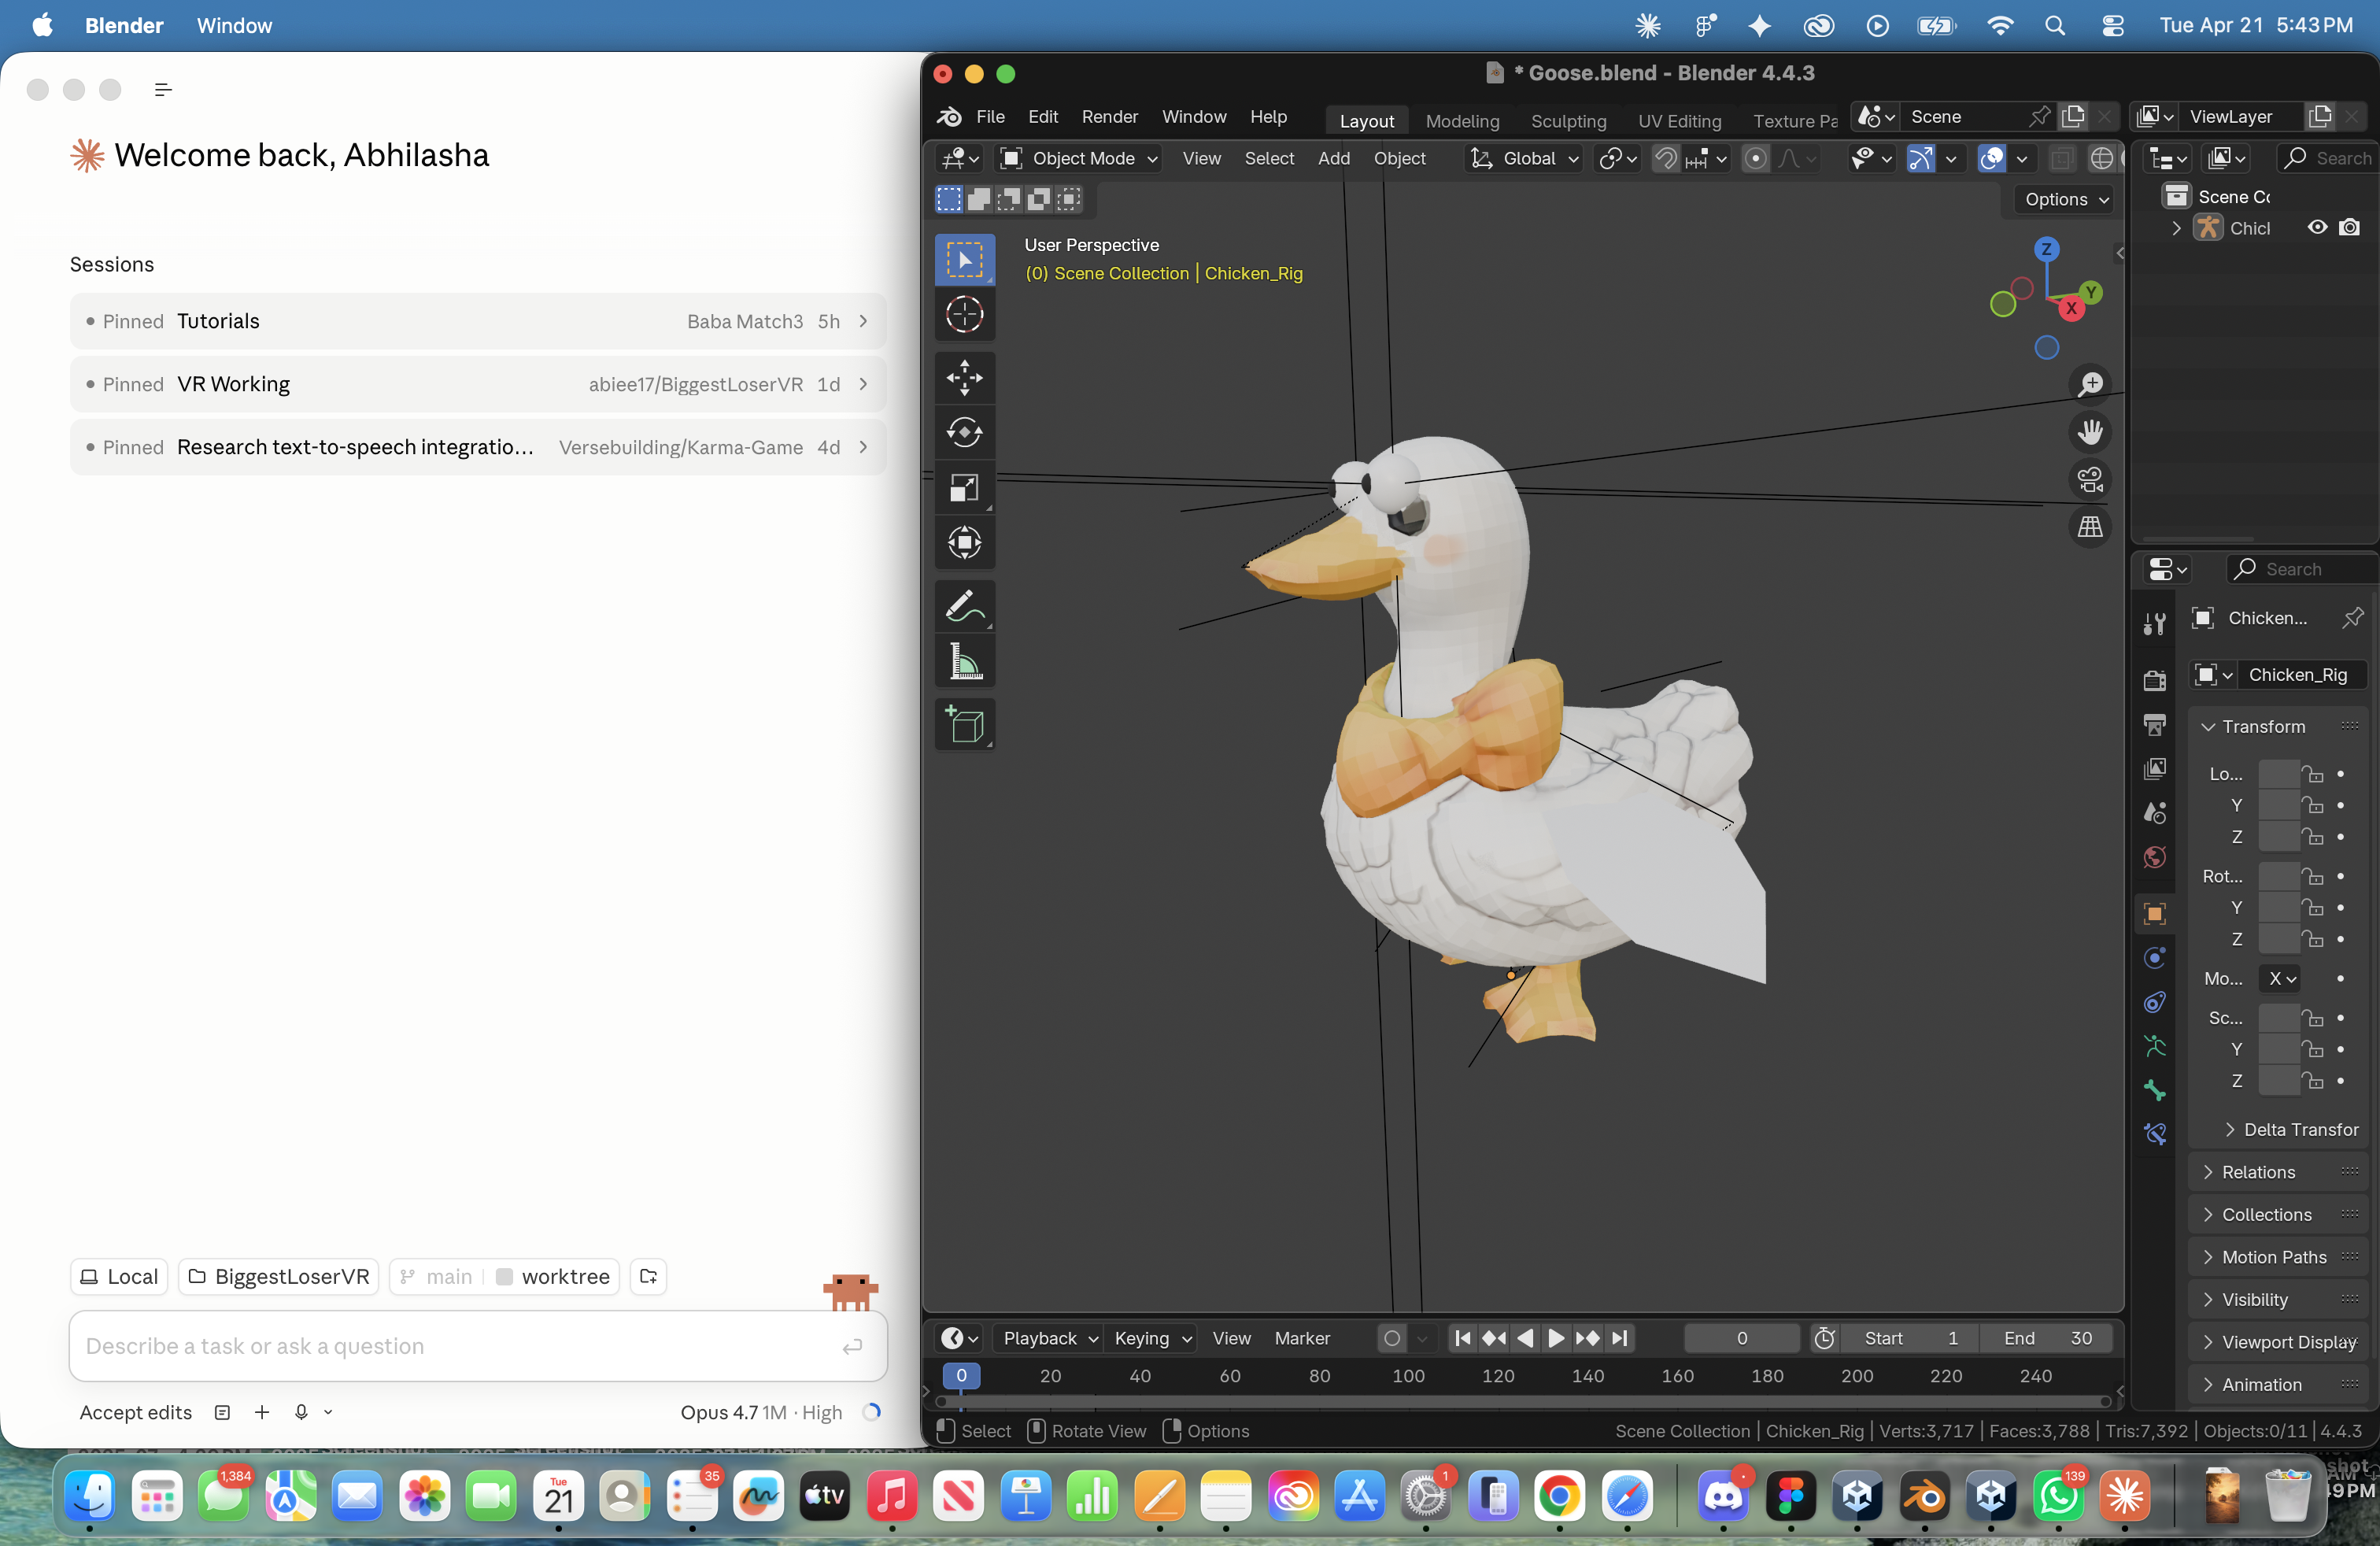Expand Chicken collection in outliner

point(2175,228)
